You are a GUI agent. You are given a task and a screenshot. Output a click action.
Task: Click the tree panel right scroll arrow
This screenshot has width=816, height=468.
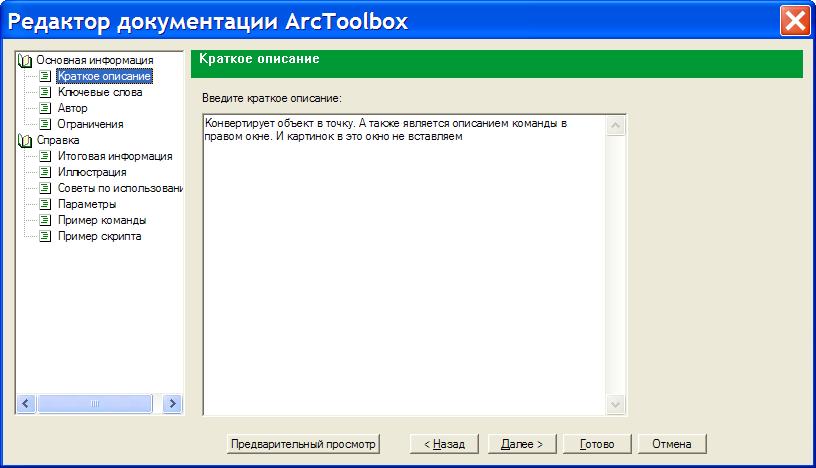pos(172,403)
